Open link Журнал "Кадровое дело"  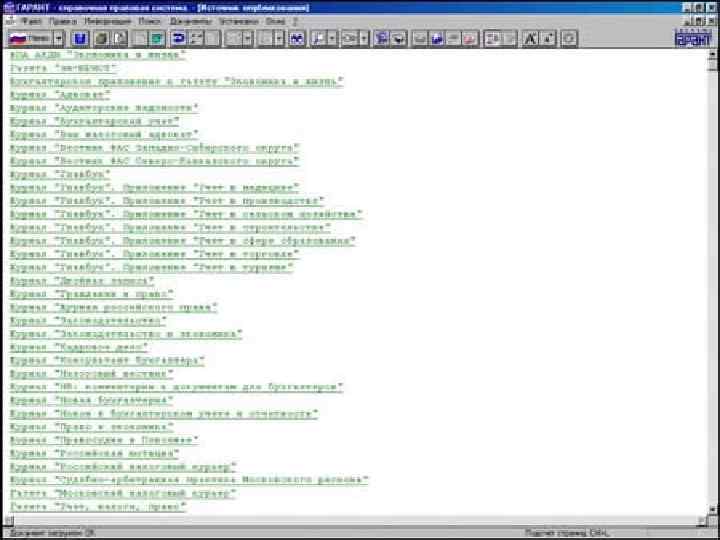(x=79, y=347)
